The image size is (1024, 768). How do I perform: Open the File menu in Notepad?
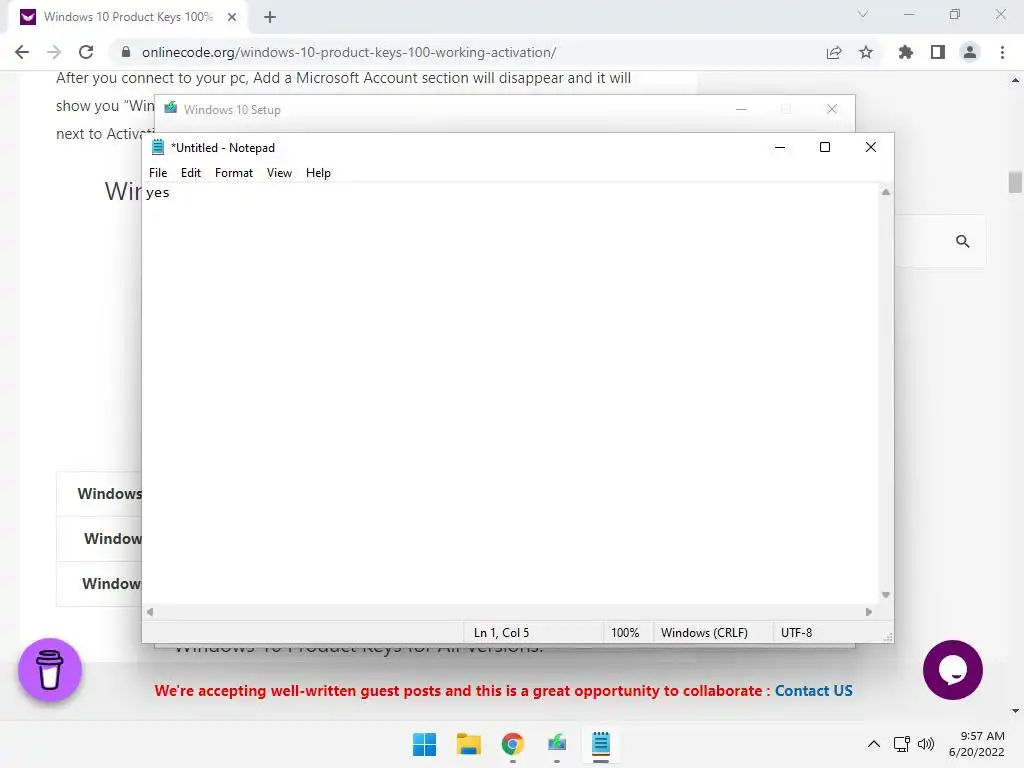click(158, 173)
